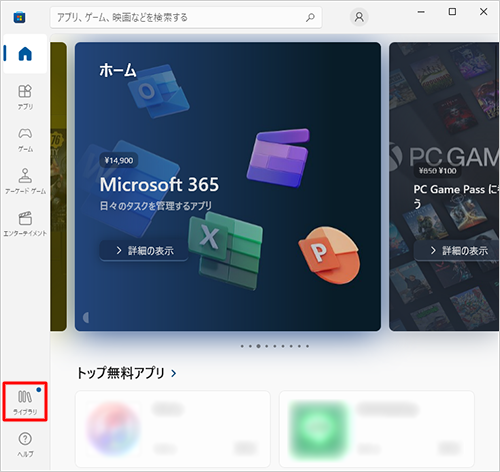This screenshot has height=472, width=500.
Task: Click the partially visible yellow banner on left
Action: tap(58, 187)
